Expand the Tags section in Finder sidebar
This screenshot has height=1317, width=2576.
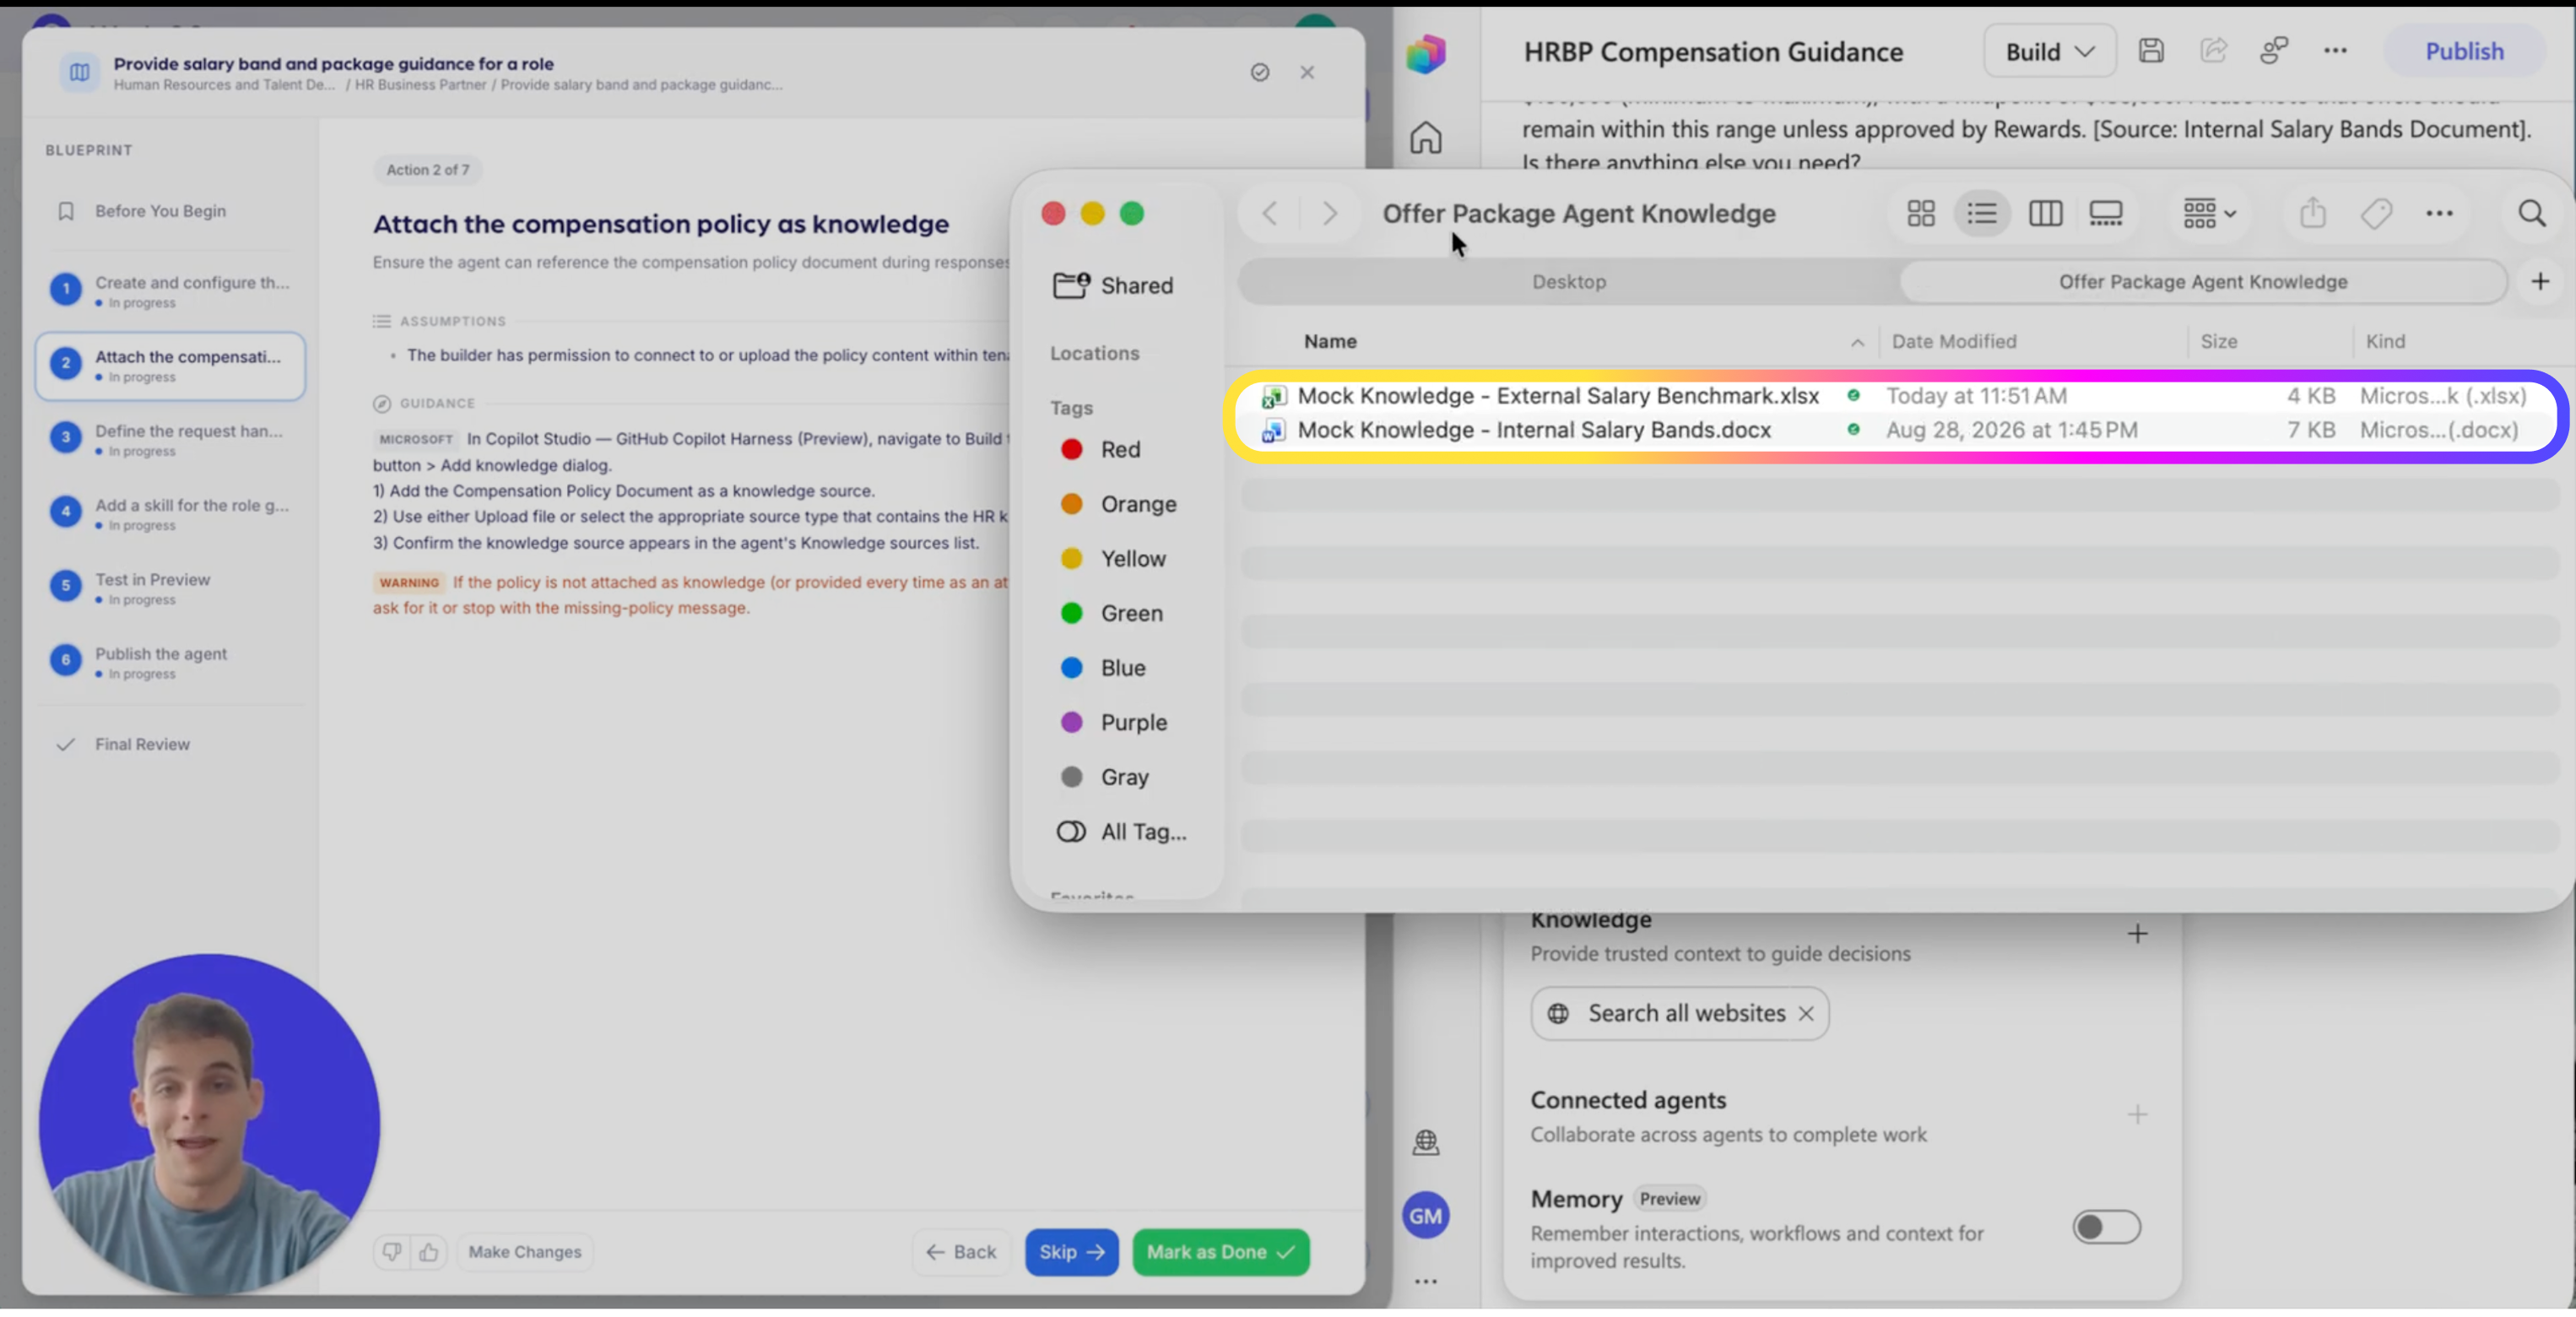(x=1071, y=408)
